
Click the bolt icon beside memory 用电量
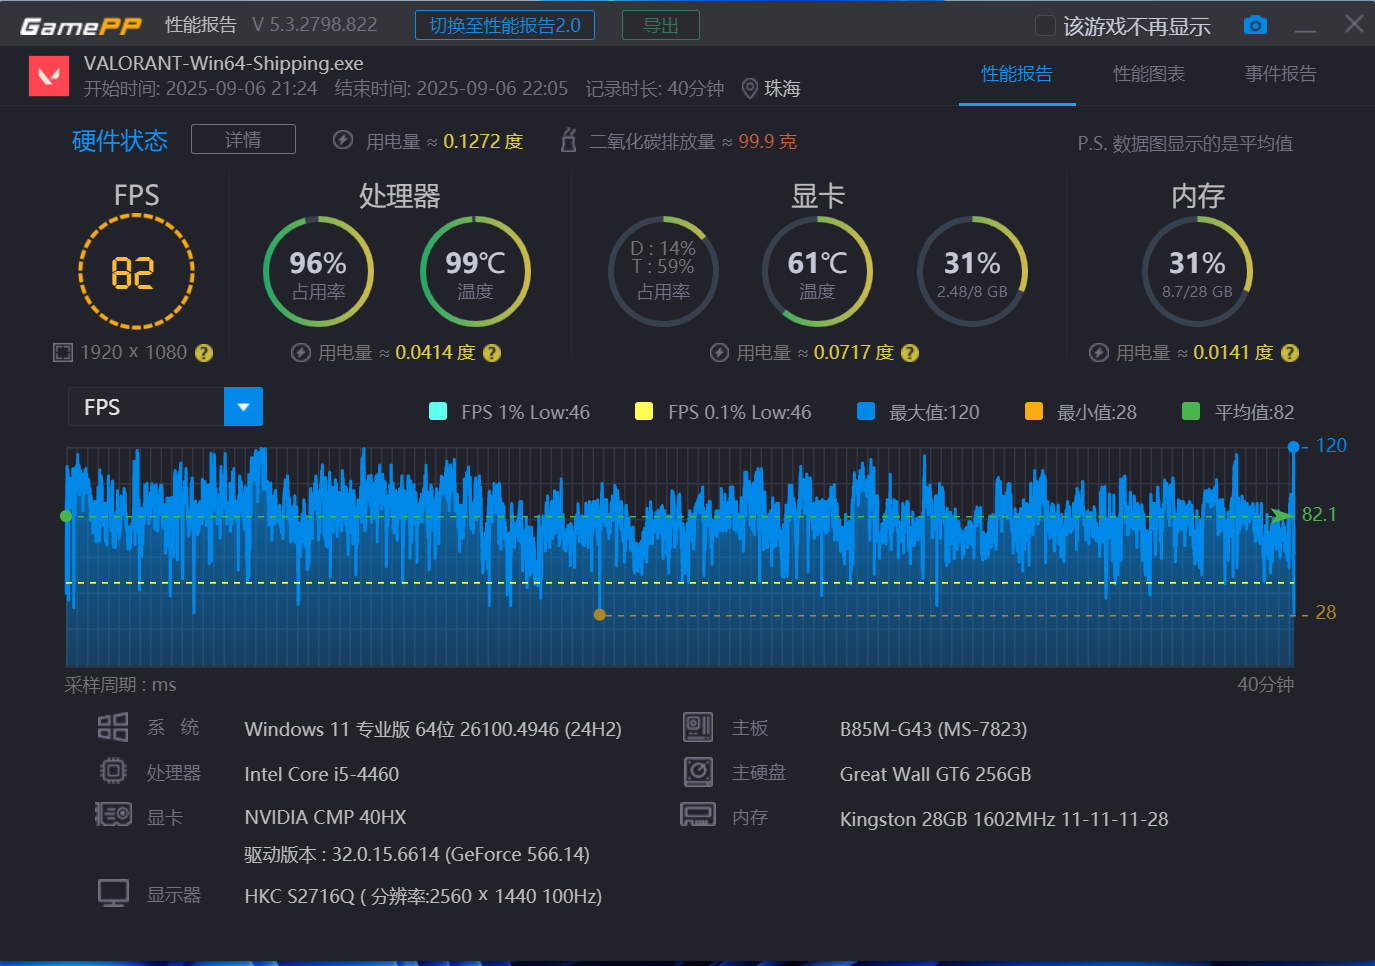pyautogui.click(x=1098, y=352)
